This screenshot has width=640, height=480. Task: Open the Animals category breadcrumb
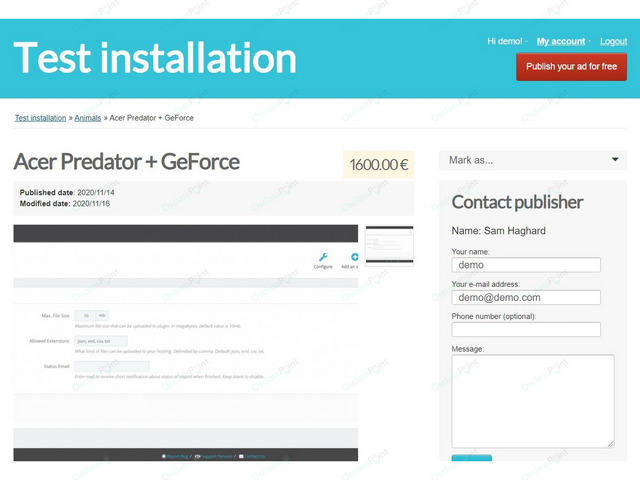[x=88, y=118]
